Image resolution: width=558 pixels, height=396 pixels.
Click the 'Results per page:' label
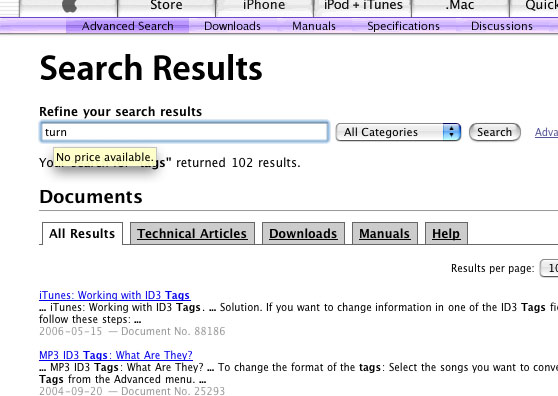coord(493,268)
